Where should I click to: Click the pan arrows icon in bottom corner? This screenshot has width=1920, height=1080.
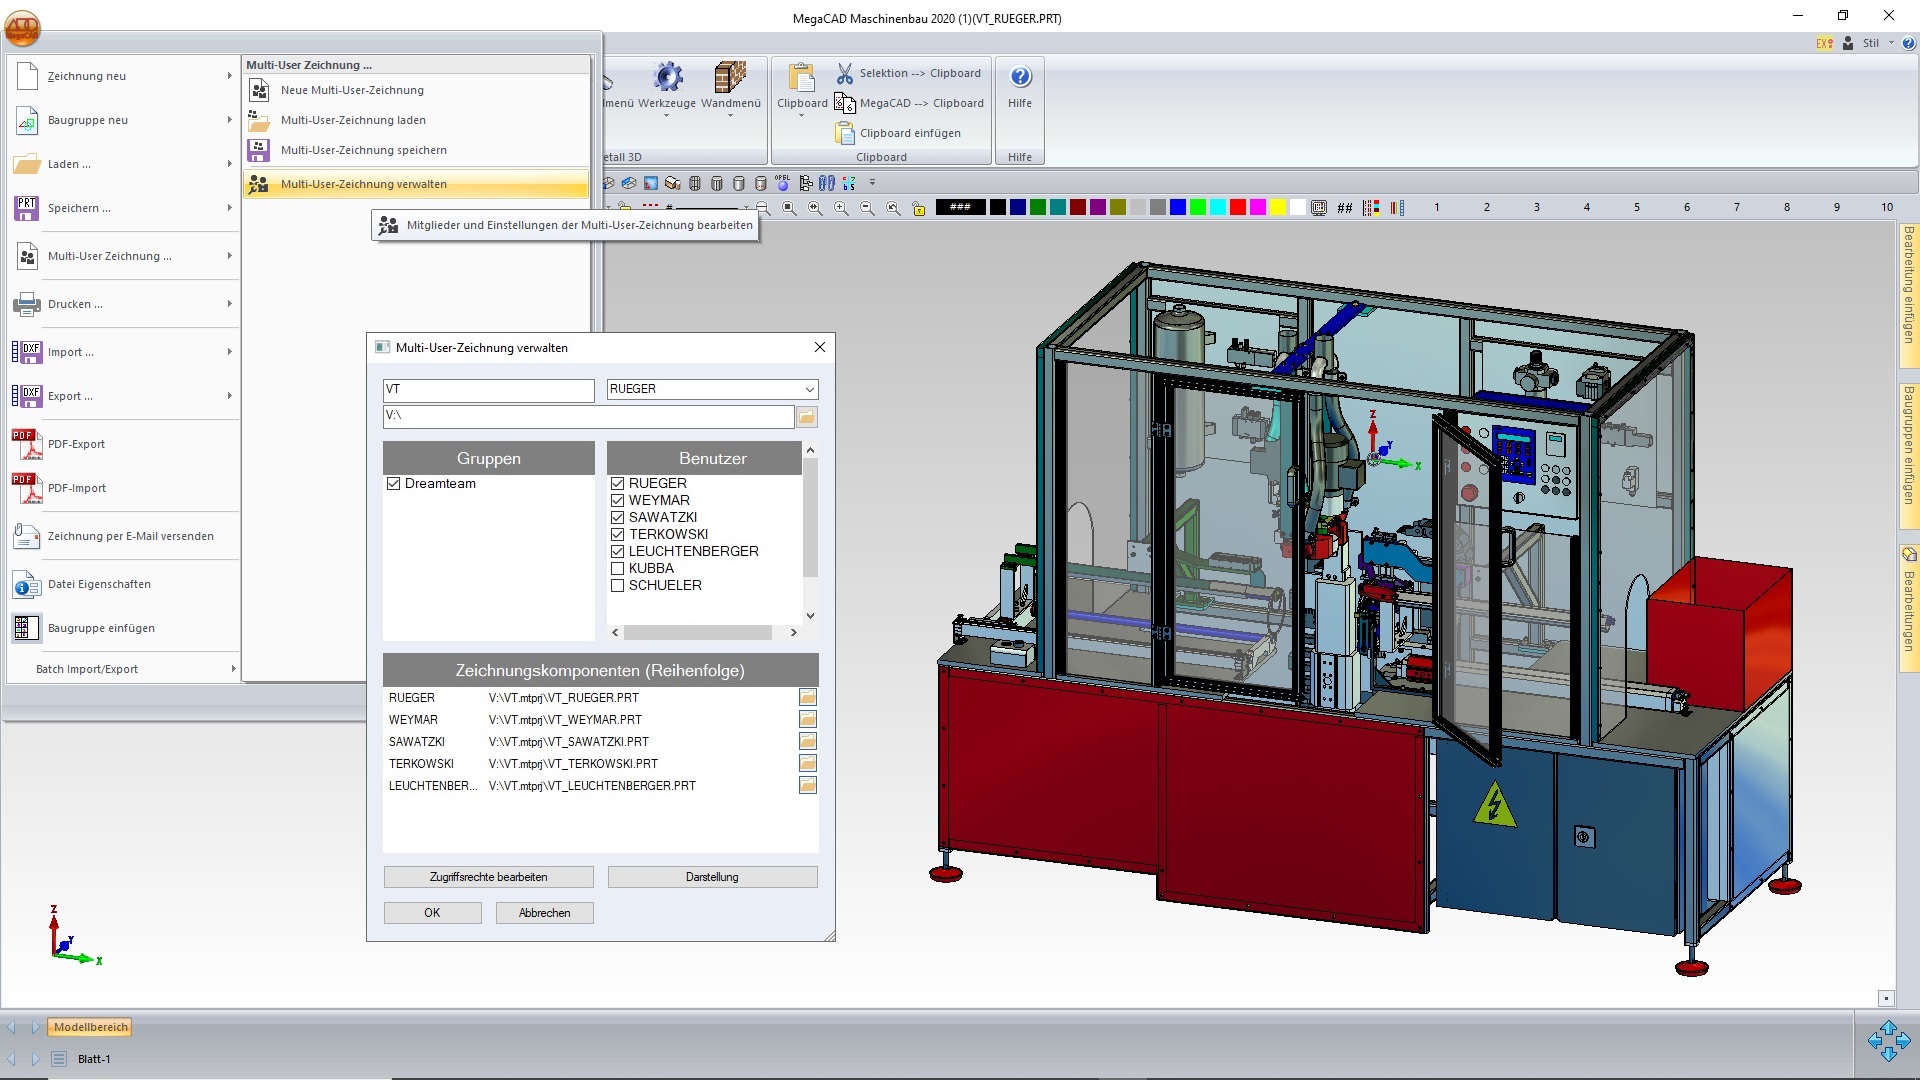(x=1888, y=1041)
